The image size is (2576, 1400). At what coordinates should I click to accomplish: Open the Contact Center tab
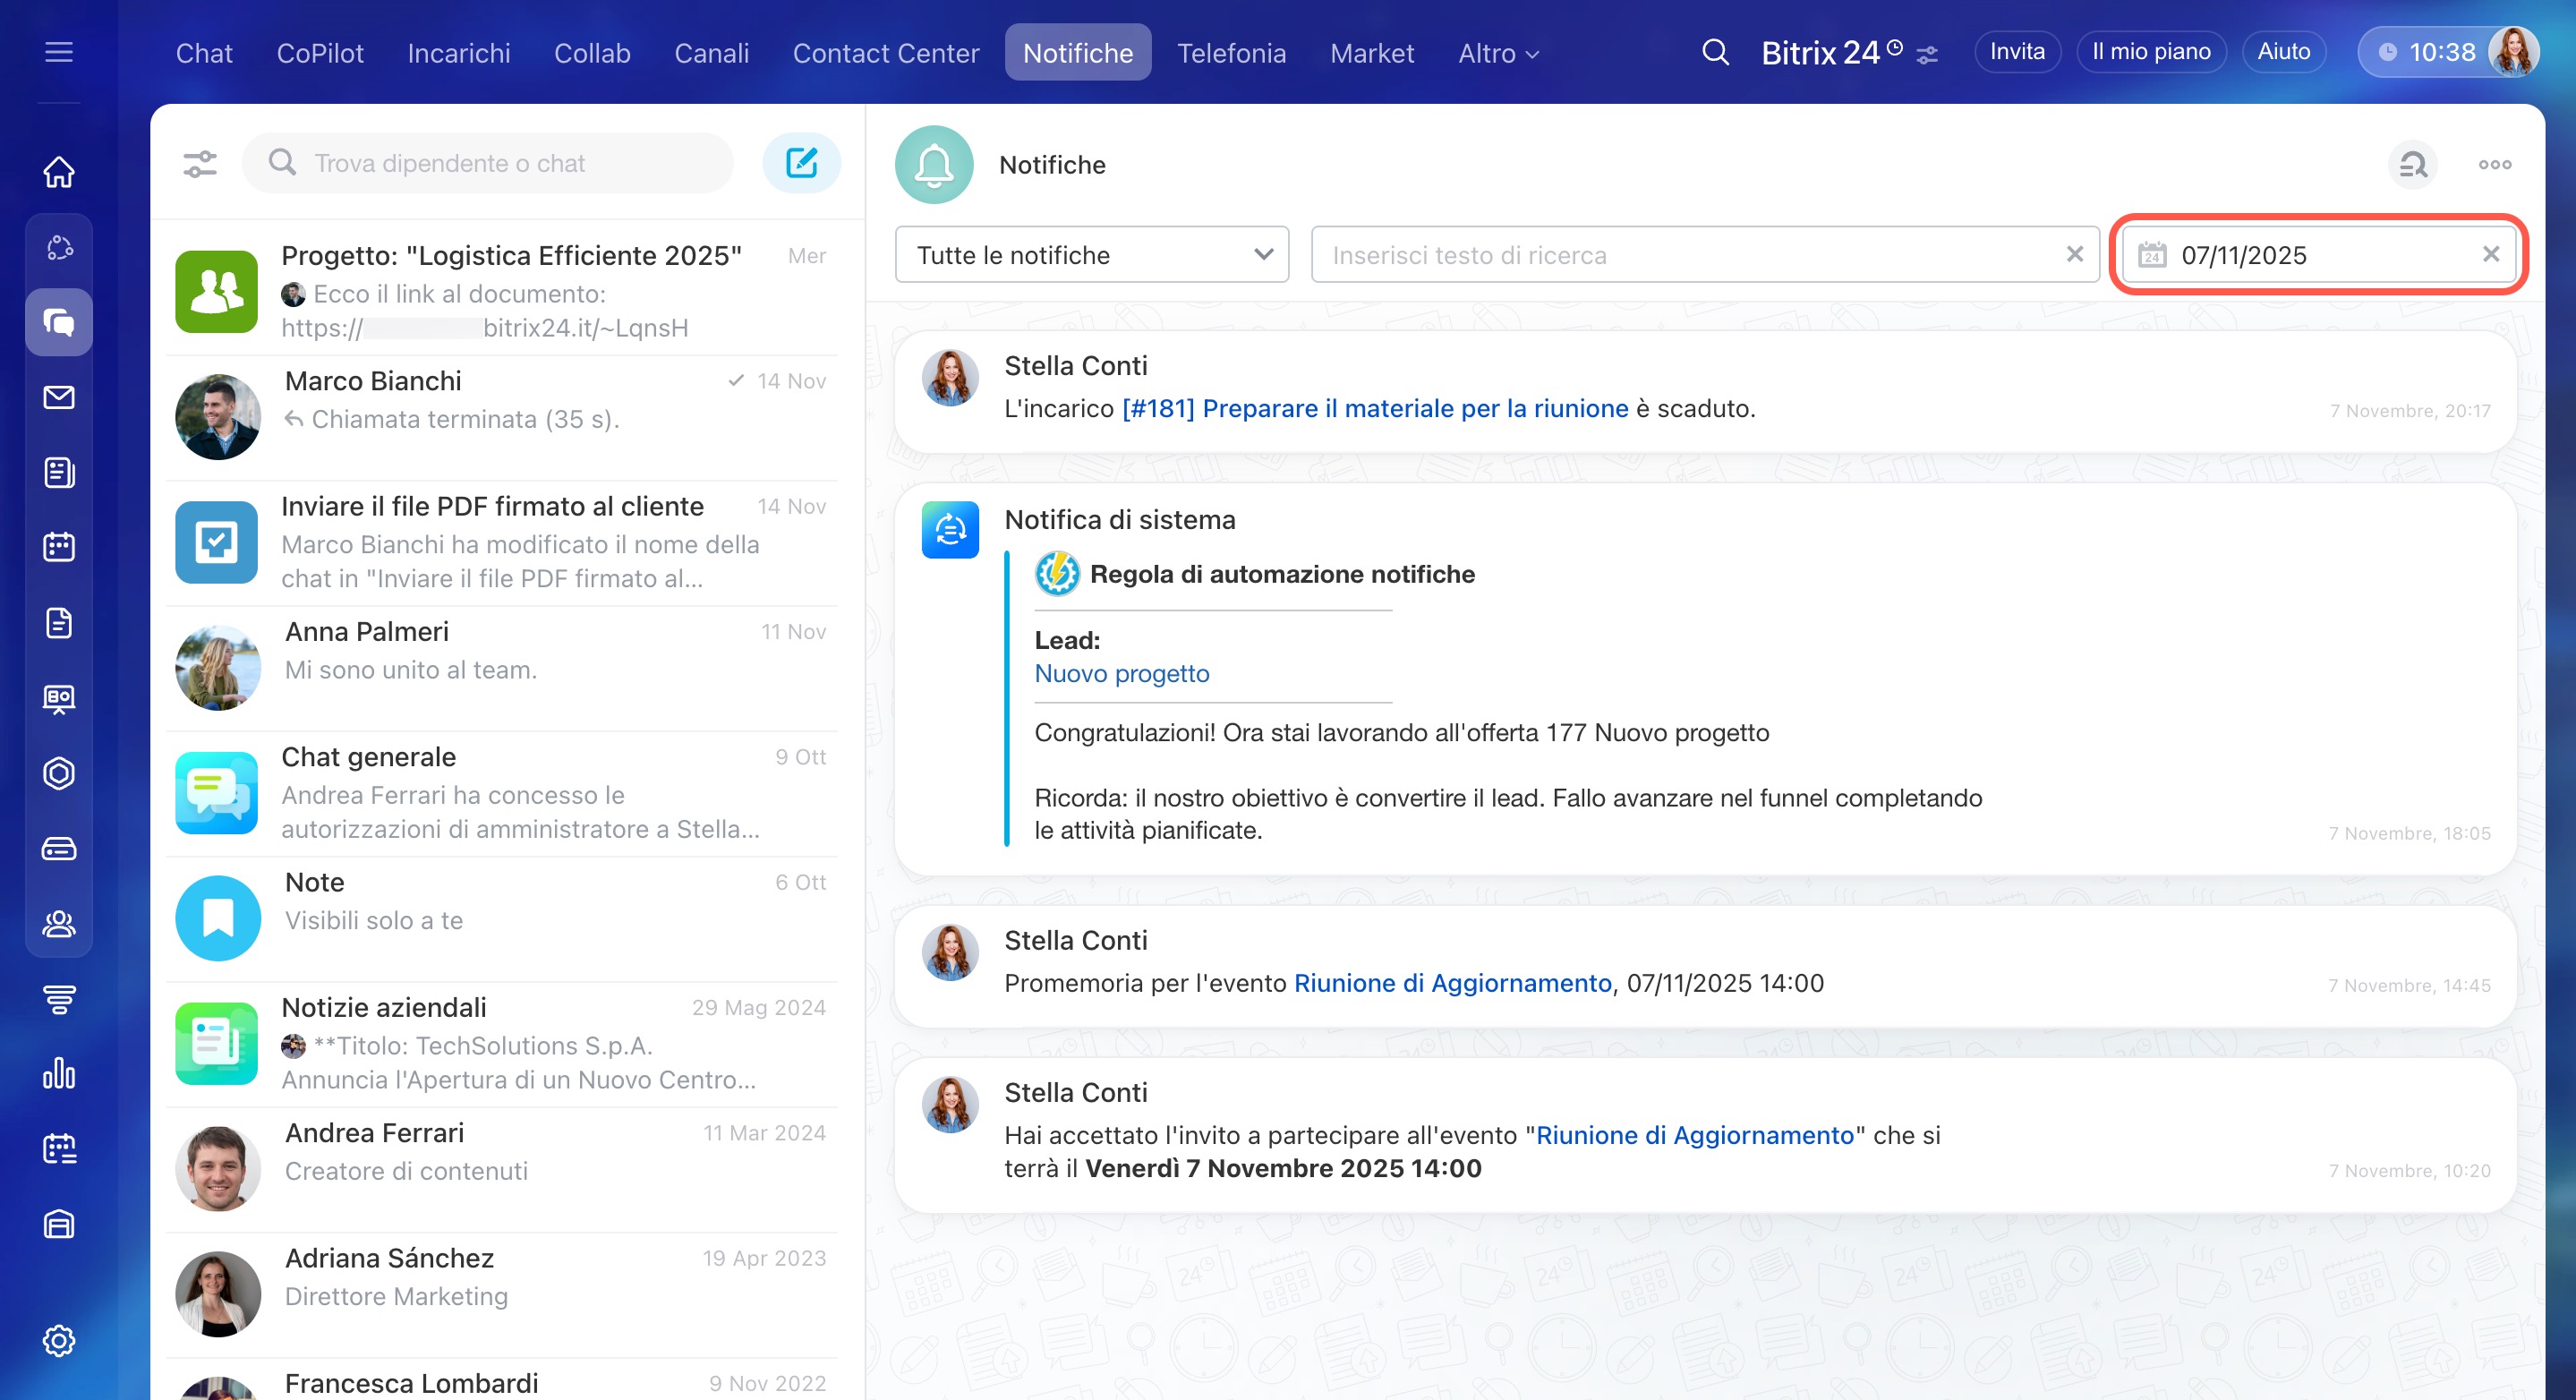pos(885,53)
